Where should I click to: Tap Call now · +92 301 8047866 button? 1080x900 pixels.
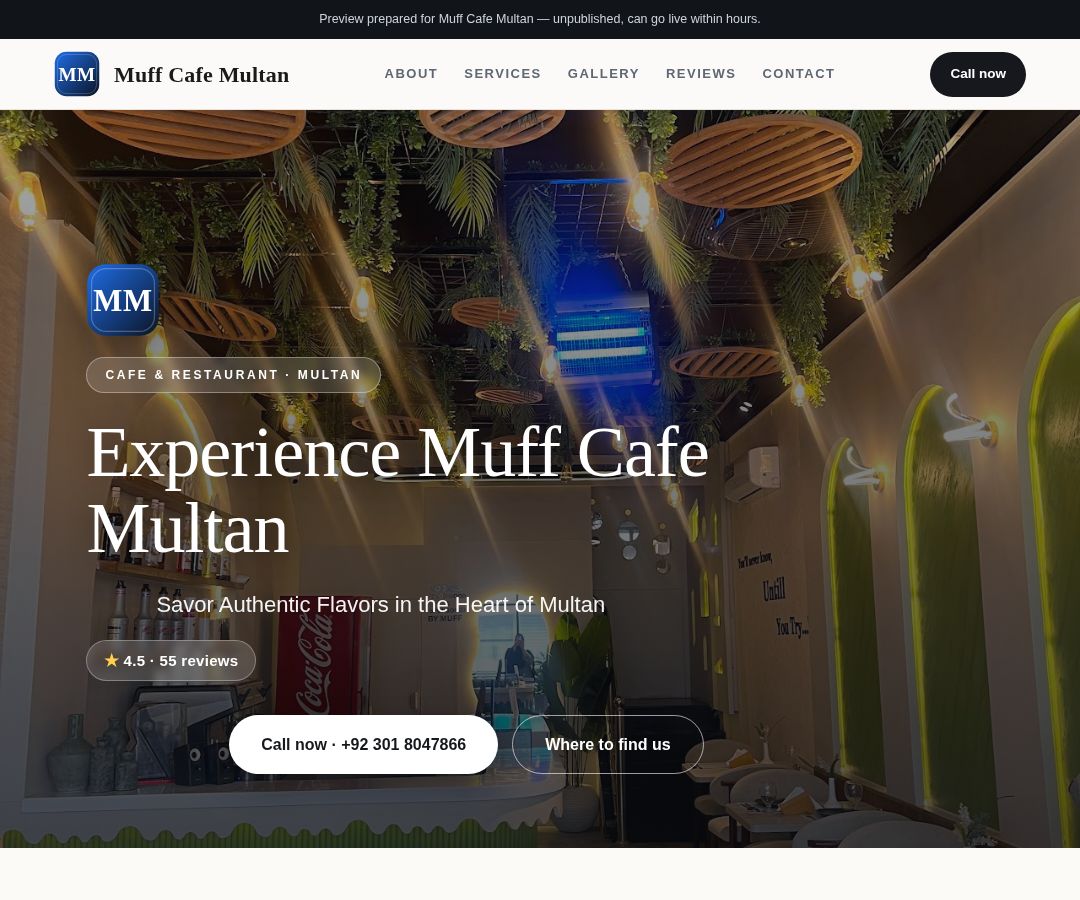pyautogui.click(x=363, y=744)
